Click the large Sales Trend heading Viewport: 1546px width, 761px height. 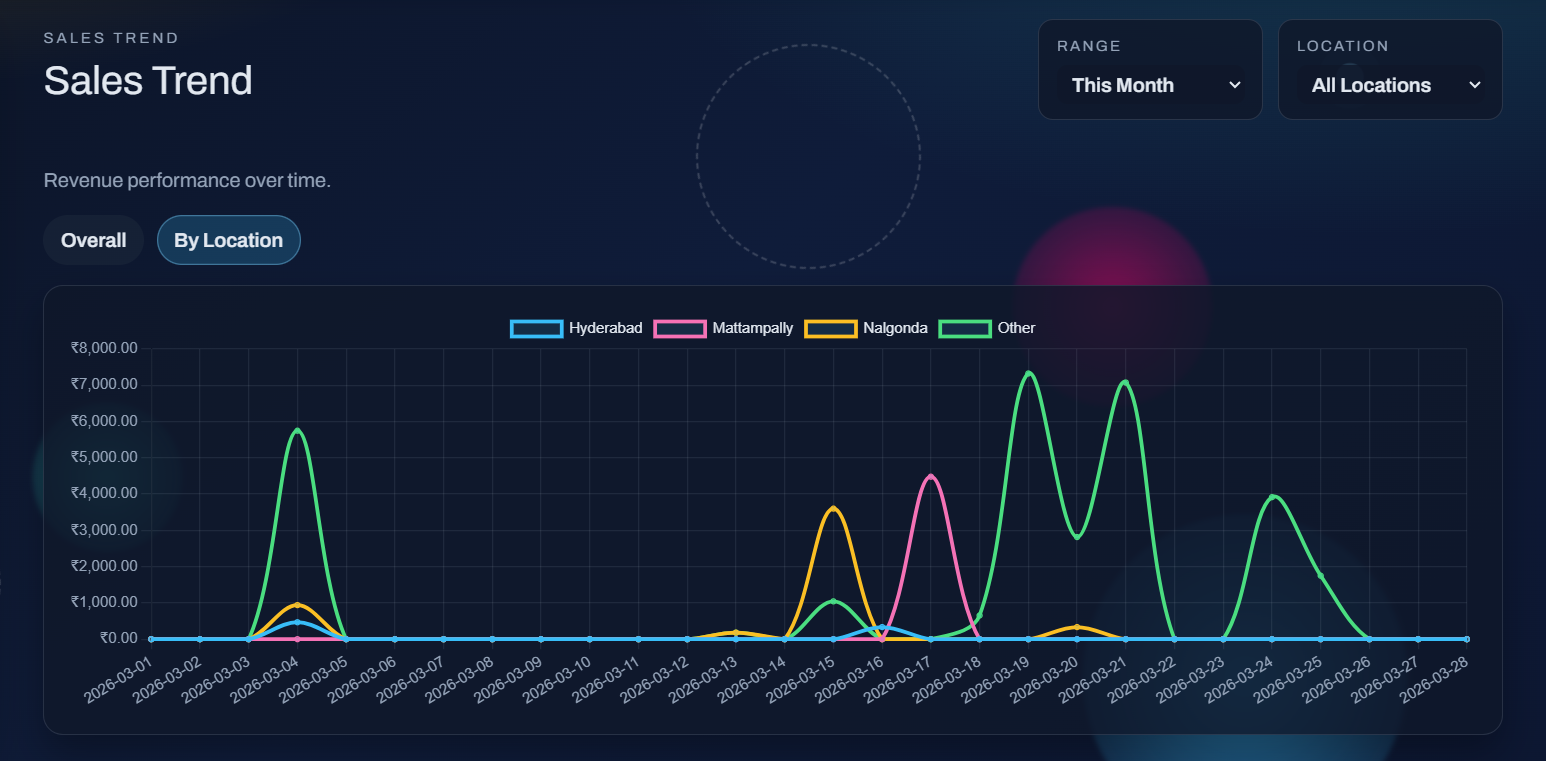tap(148, 80)
